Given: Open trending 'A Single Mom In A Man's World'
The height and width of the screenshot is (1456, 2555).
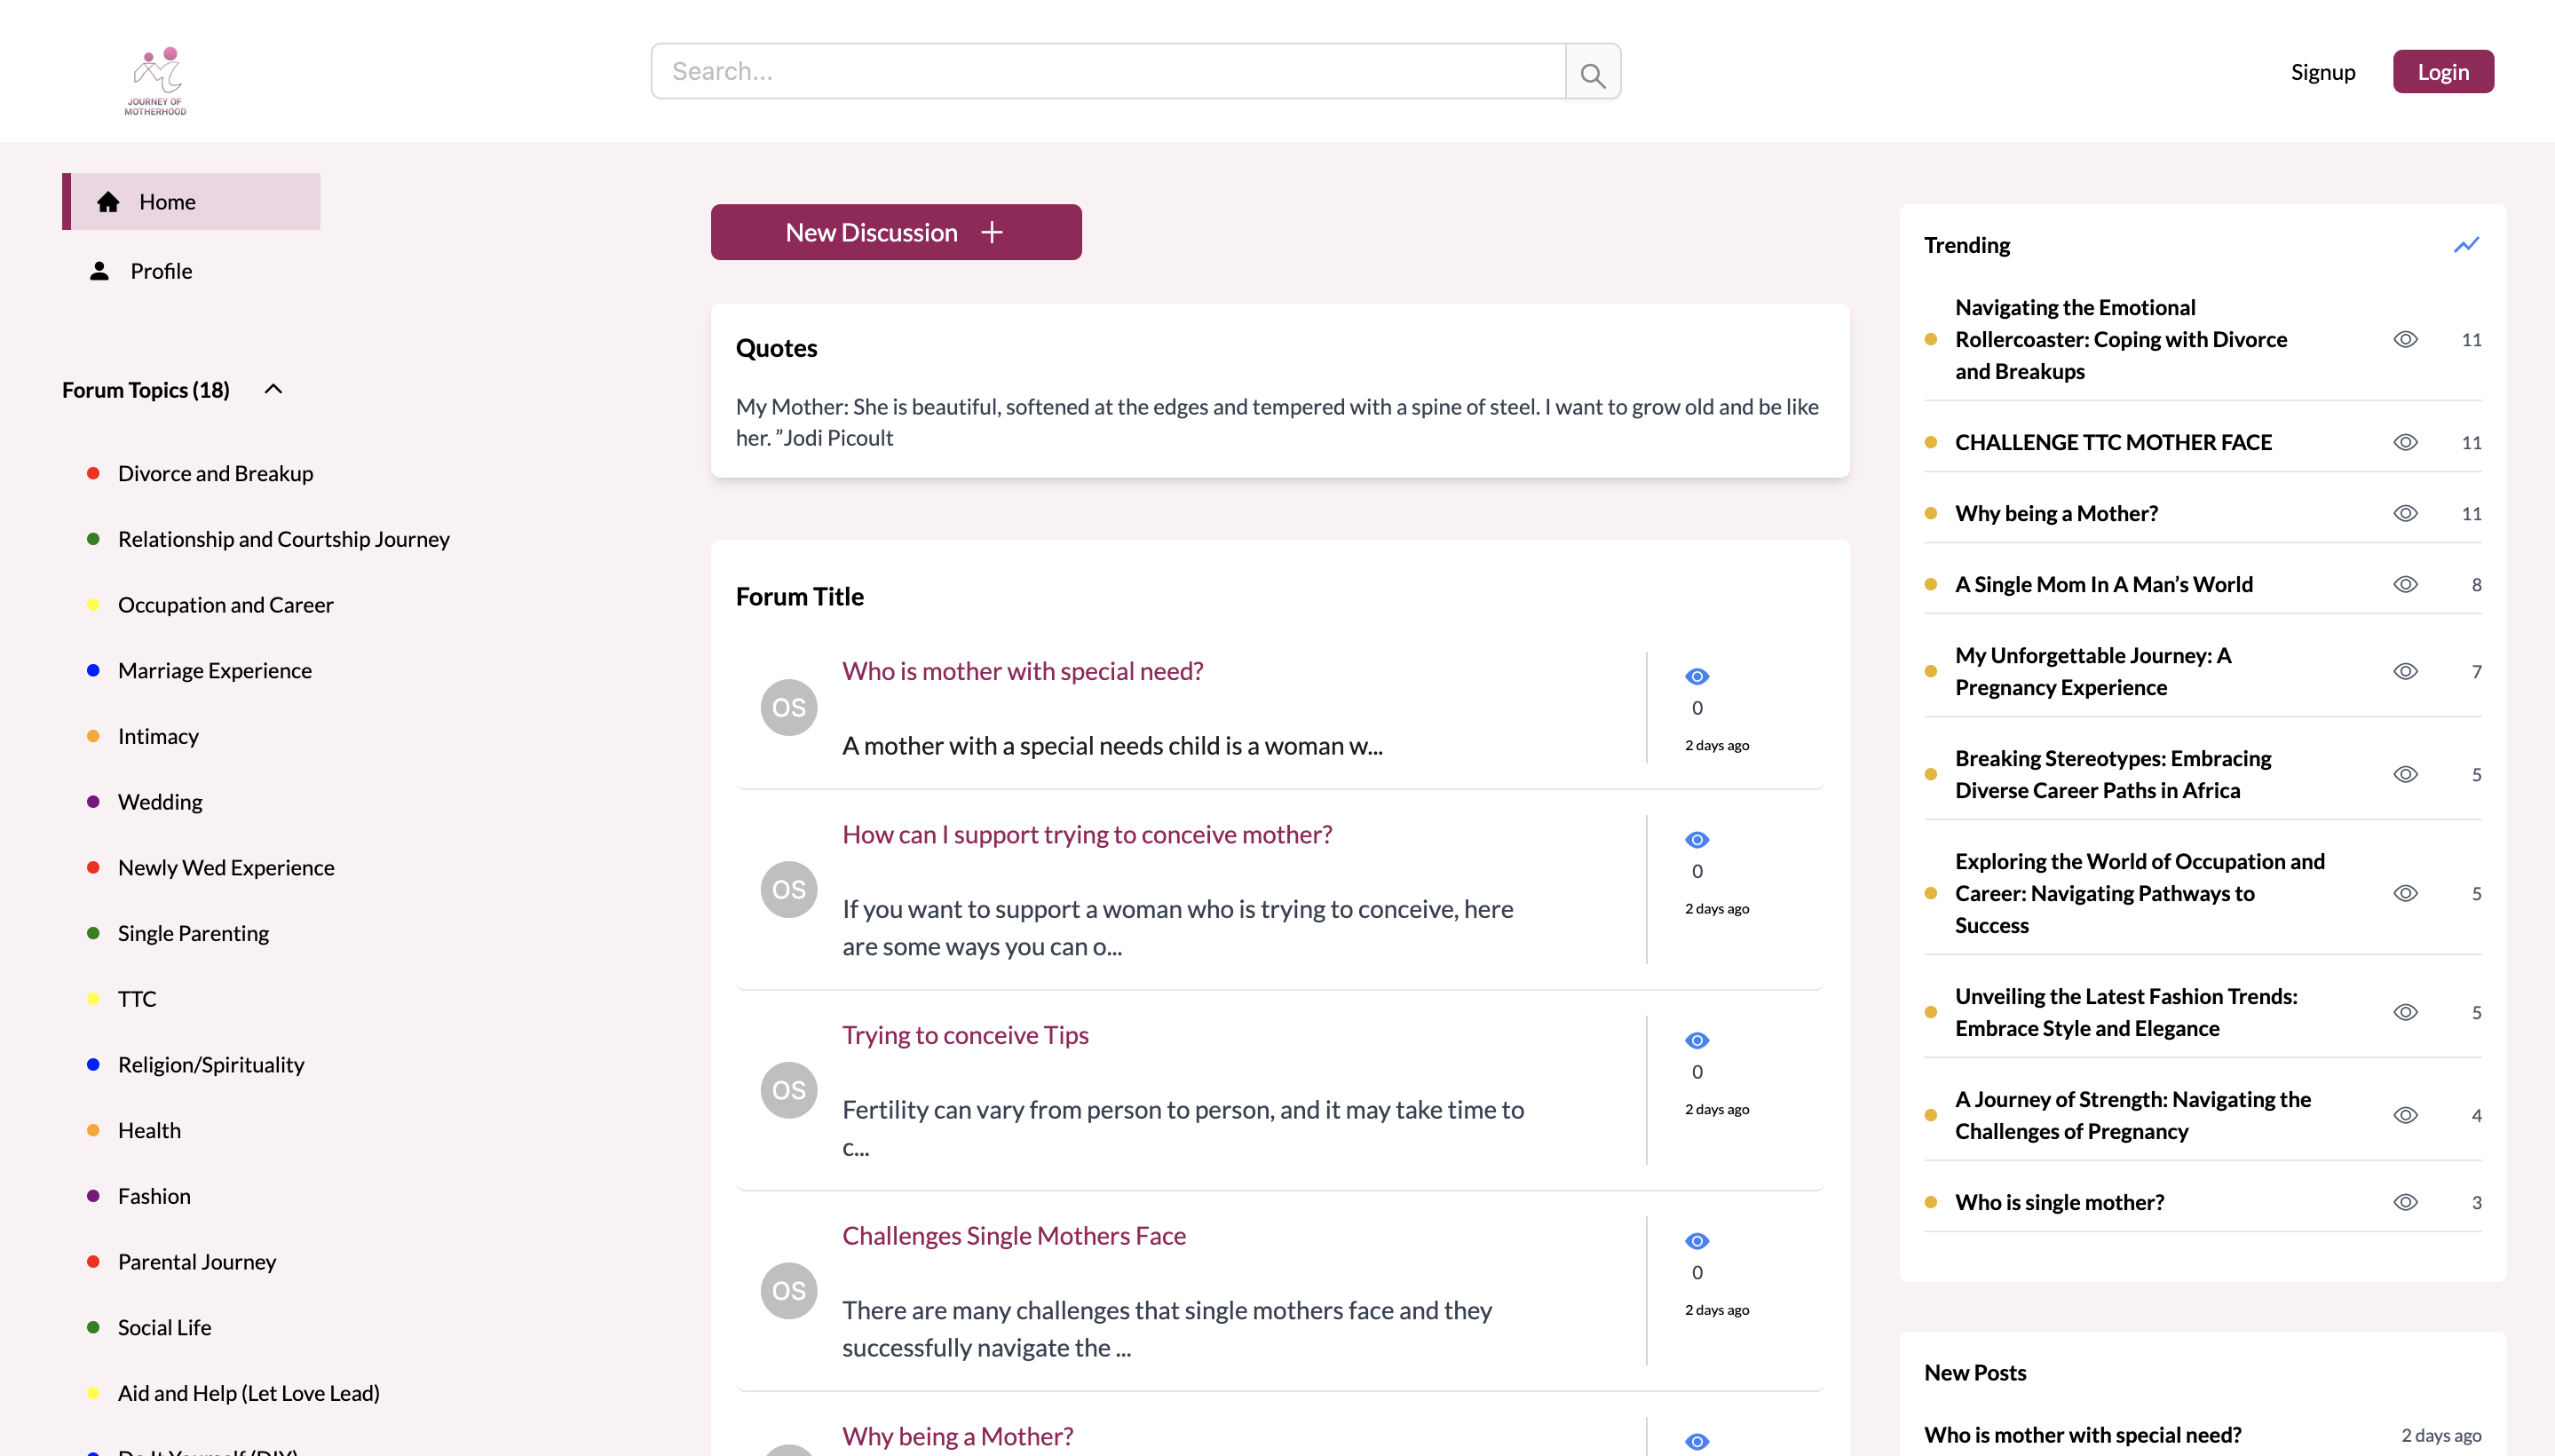Looking at the screenshot, I should [2103, 584].
